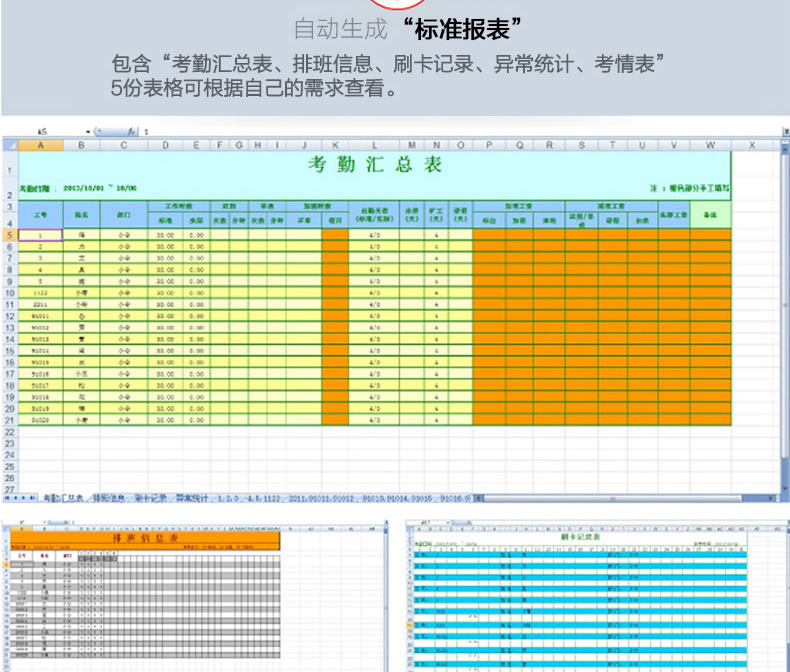Open the 2211.91011.91012 sheet tab
Image resolution: width=790 pixels, height=672 pixels.
click(321, 498)
